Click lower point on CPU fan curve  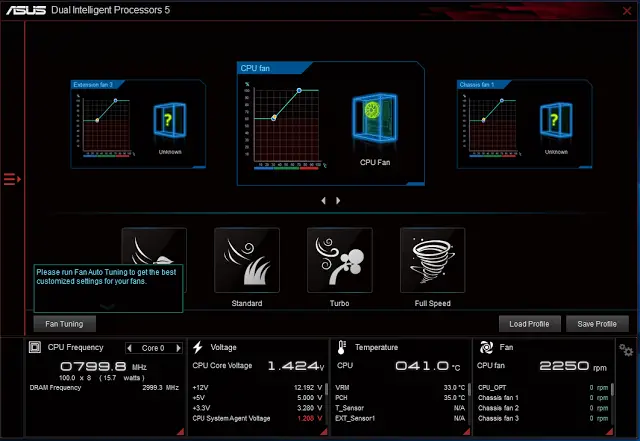pos(274,118)
